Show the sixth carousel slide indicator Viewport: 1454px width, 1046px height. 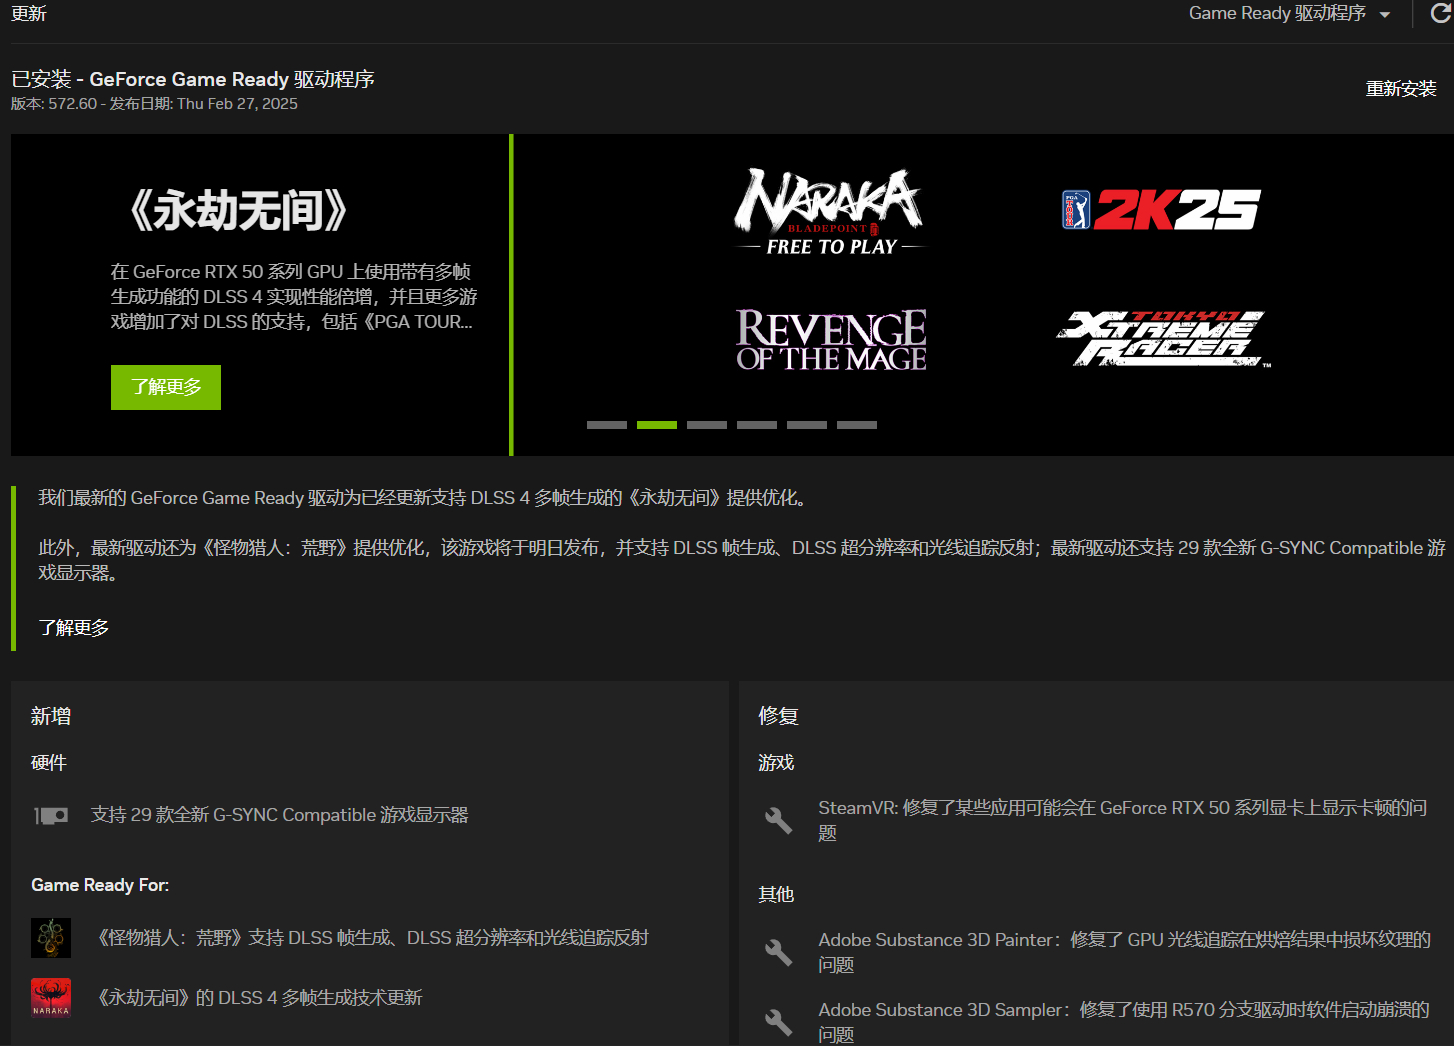tap(857, 425)
